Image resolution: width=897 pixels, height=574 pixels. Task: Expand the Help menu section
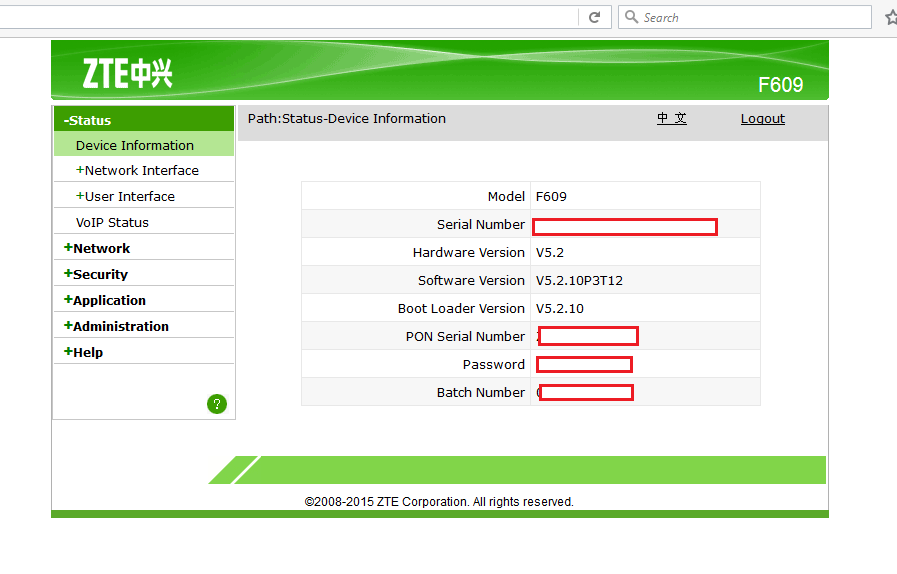tap(83, 352)
